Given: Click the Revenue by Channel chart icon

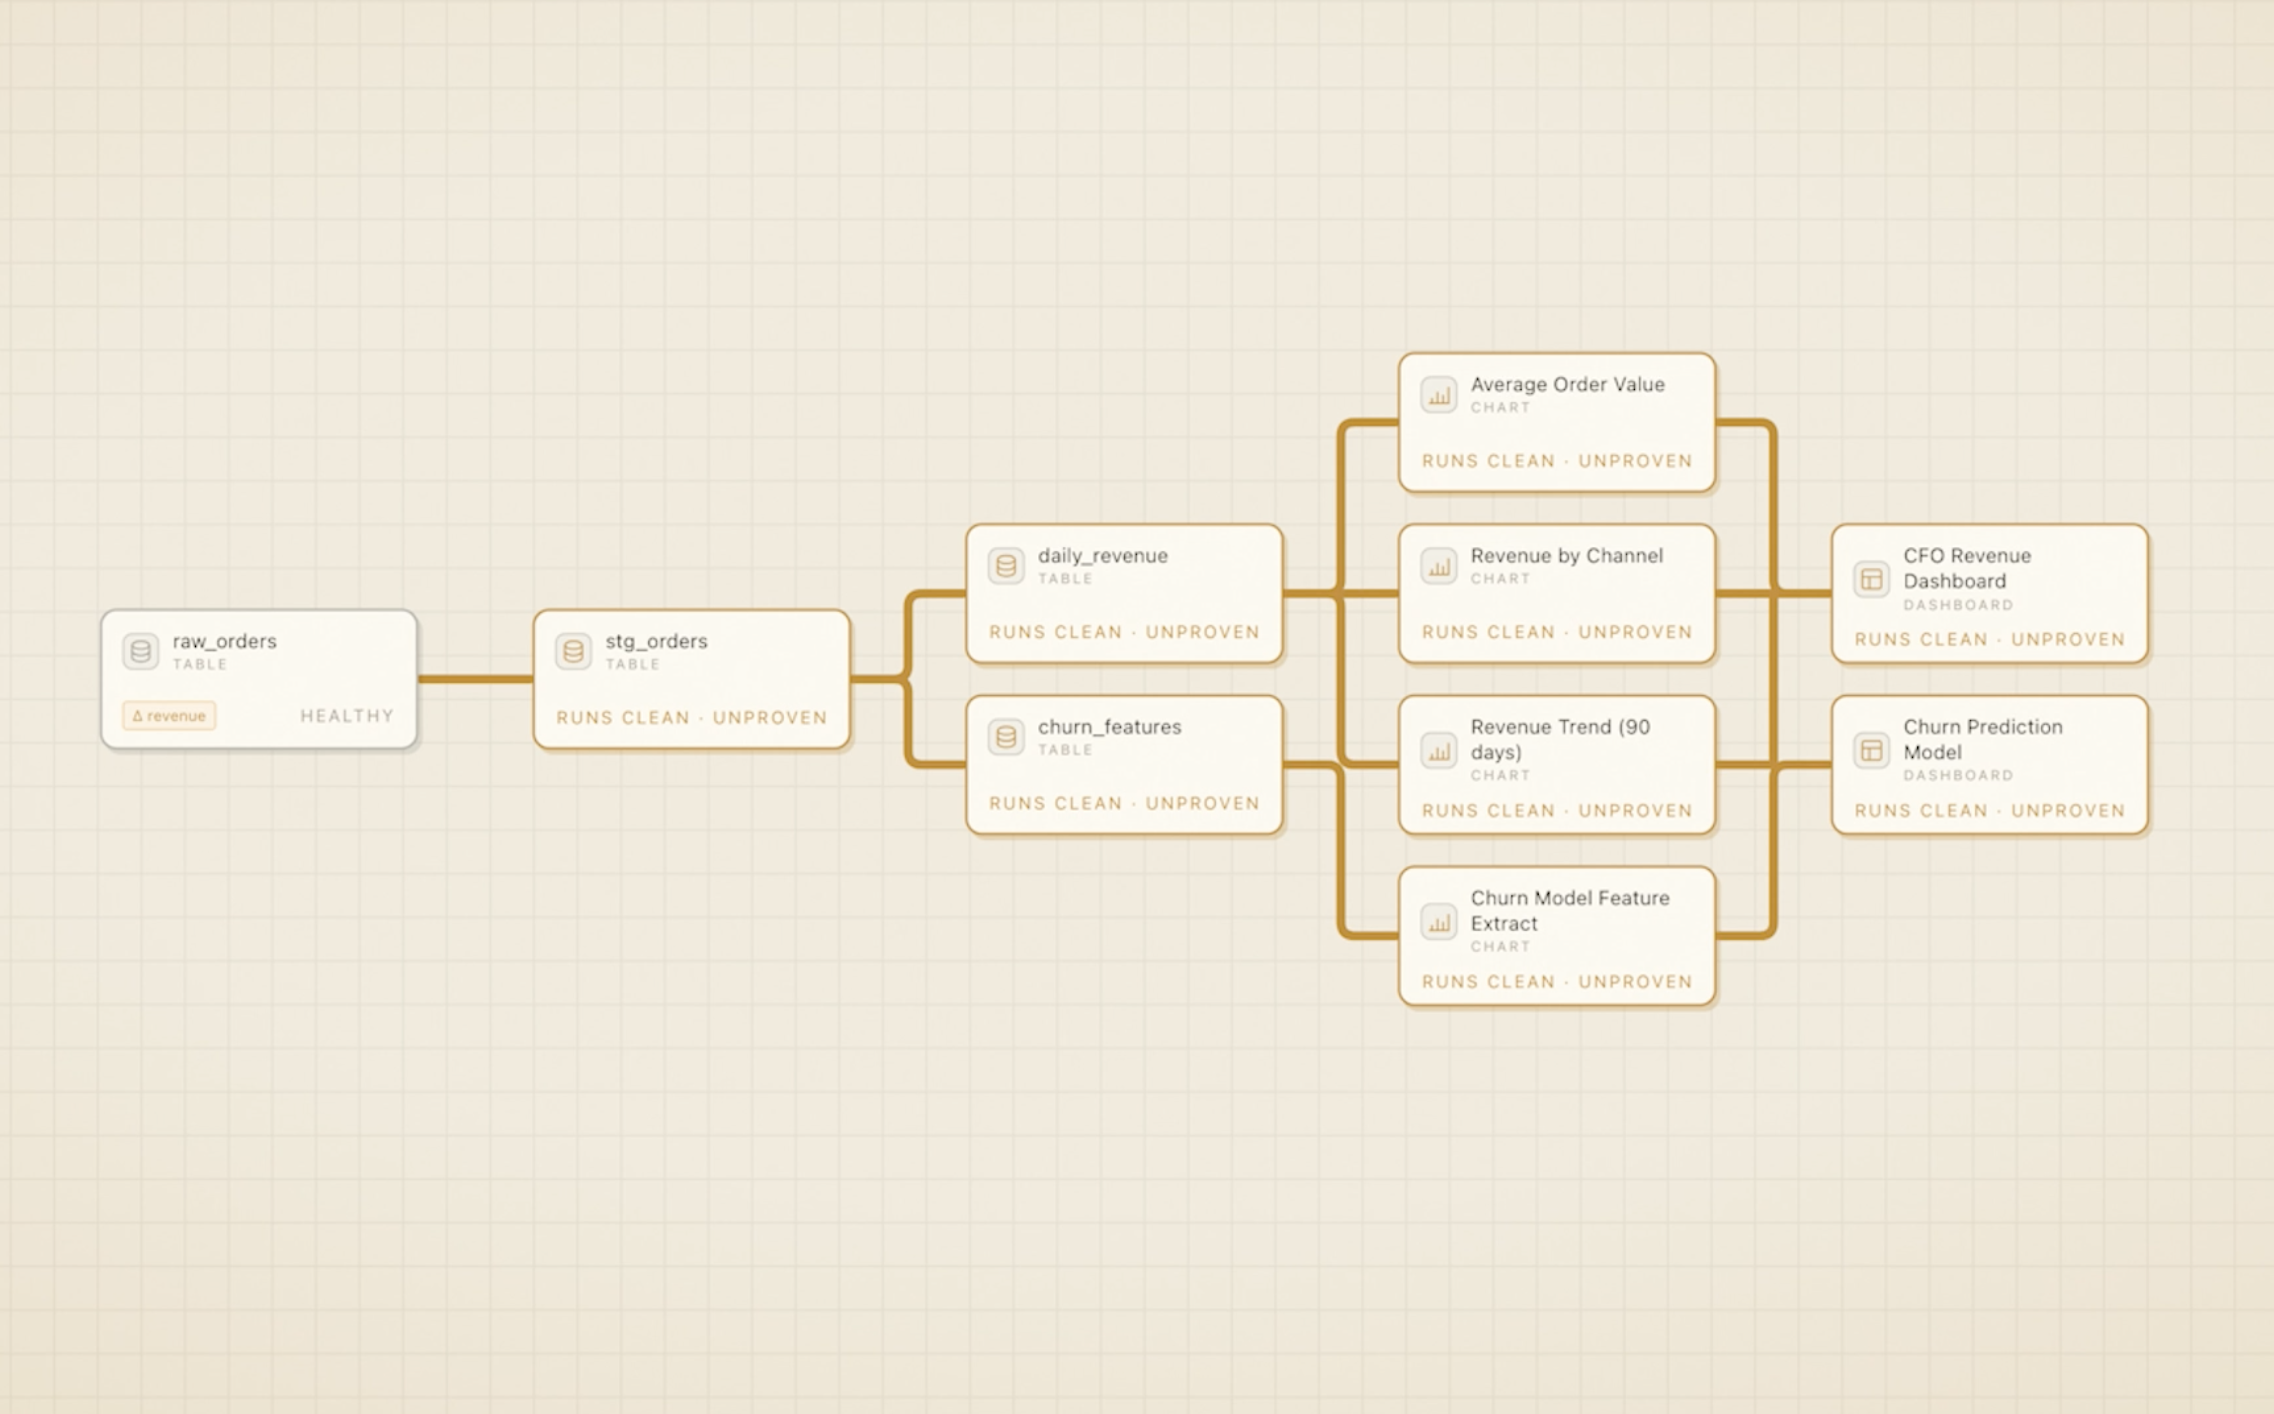Looking at the screenshot, I should pos(1439,566).
